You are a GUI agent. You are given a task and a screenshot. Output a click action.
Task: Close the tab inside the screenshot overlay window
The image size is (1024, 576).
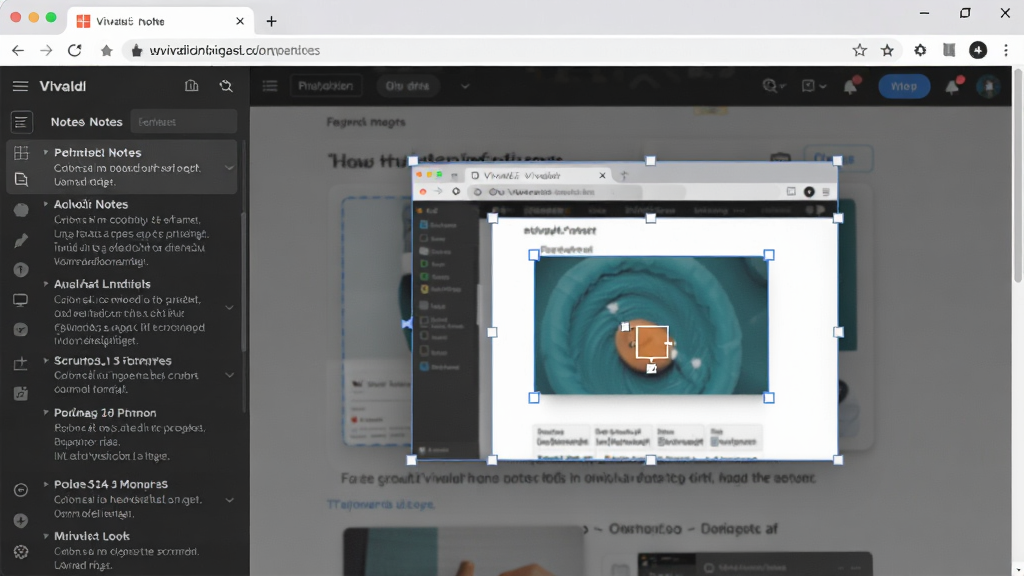pyautogui.click(x=602, y=175)
